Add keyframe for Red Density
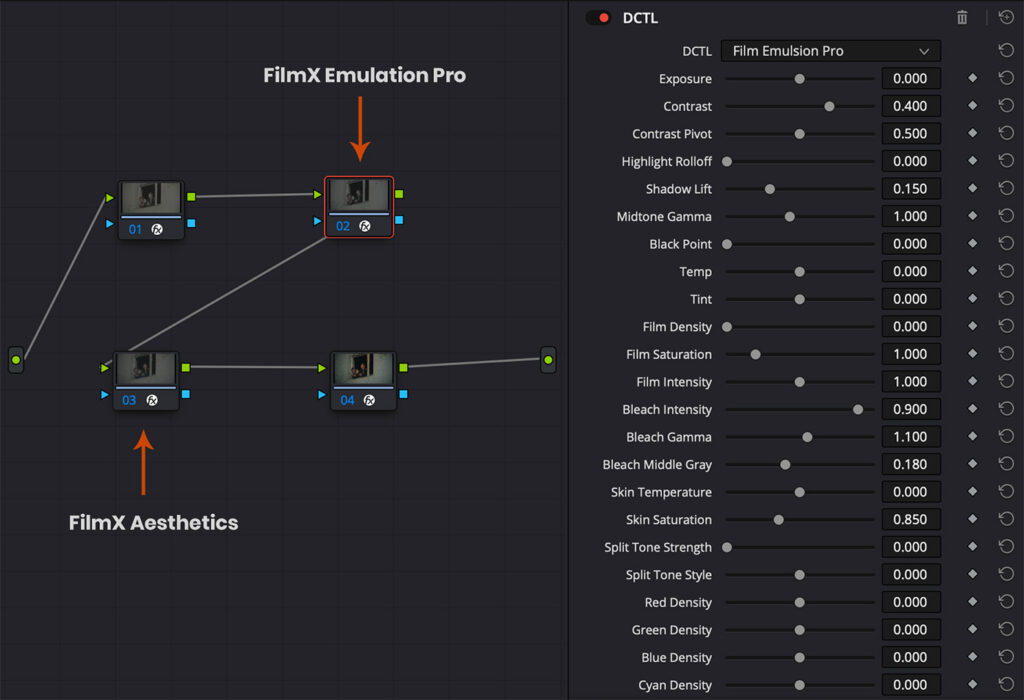 (972, 601)
